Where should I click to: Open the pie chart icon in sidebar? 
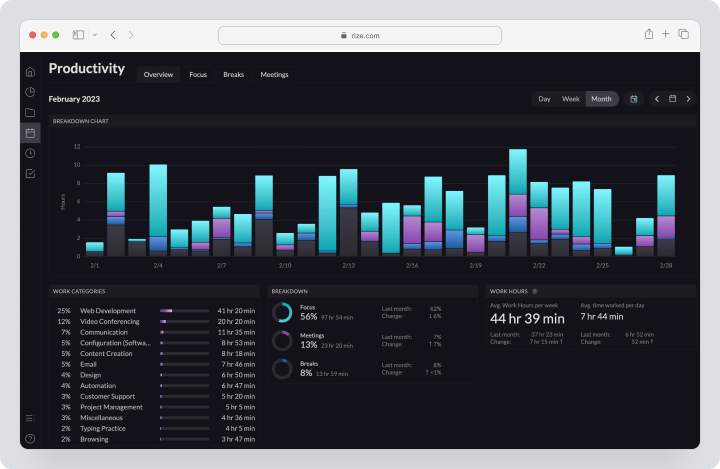[x=30, y=92]
